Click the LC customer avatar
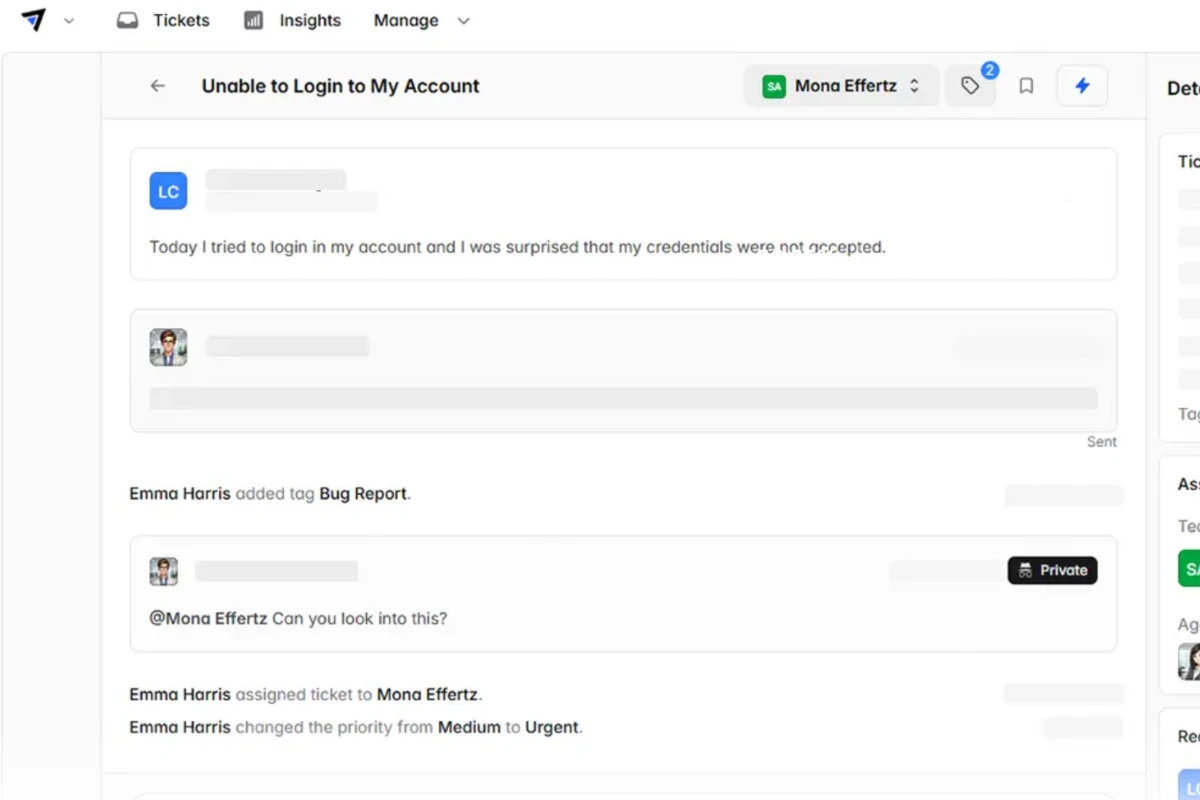The width and height of the screenshot is (1200, 800). pos(168,191)
